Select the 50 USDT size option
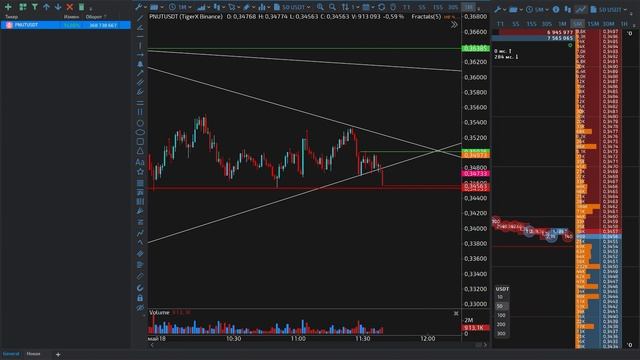 [500, 306]
